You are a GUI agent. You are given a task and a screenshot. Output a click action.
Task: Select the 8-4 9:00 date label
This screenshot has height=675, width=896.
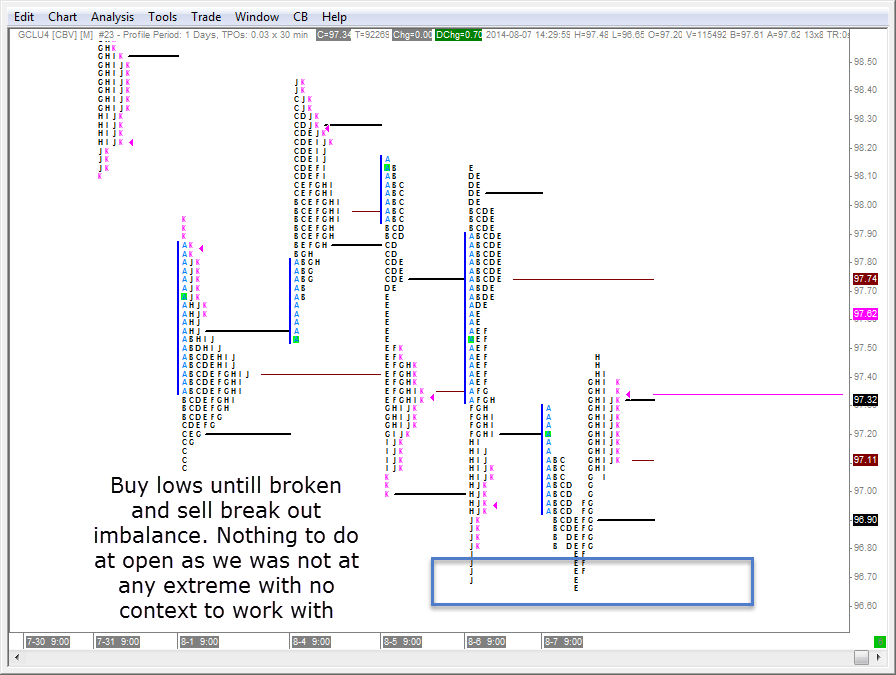(x=311, y=641)
